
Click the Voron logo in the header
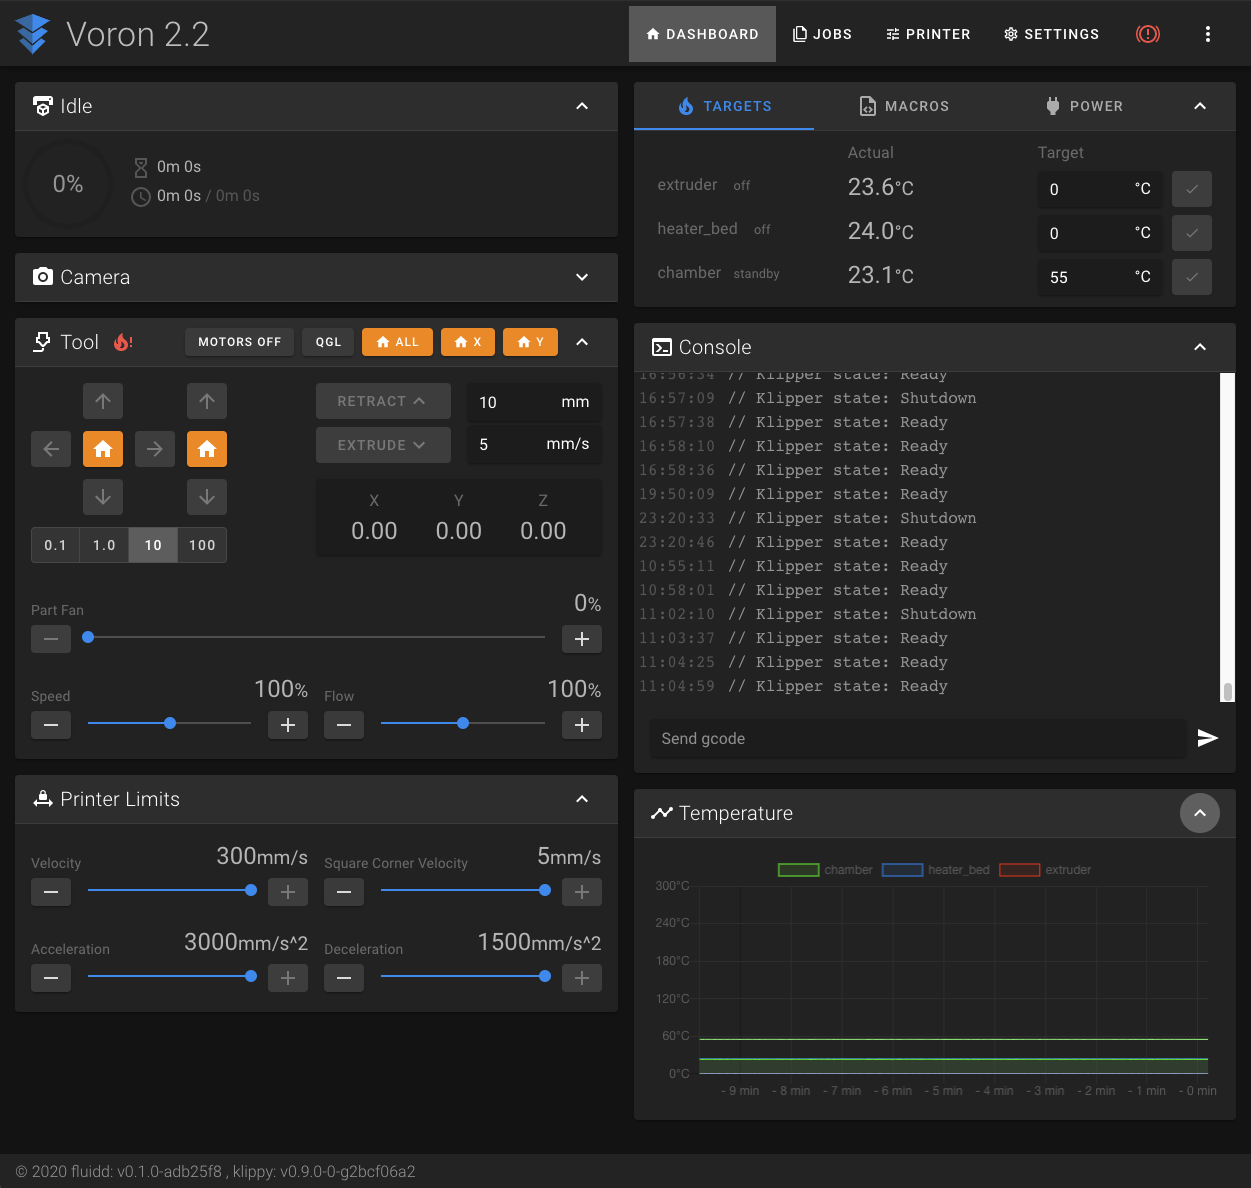32,33
